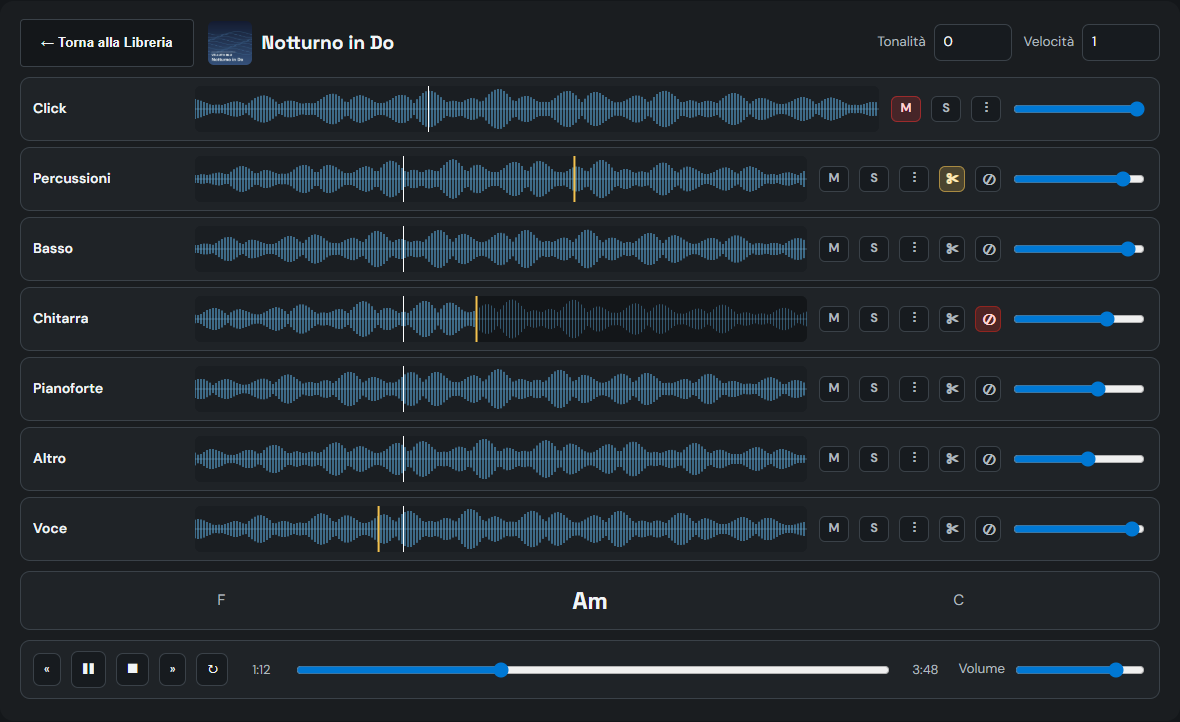The height and width of the screenshot is (722, 1180).
Task: Solo the Pianoforte track
Action: click(x=874, y=388)
